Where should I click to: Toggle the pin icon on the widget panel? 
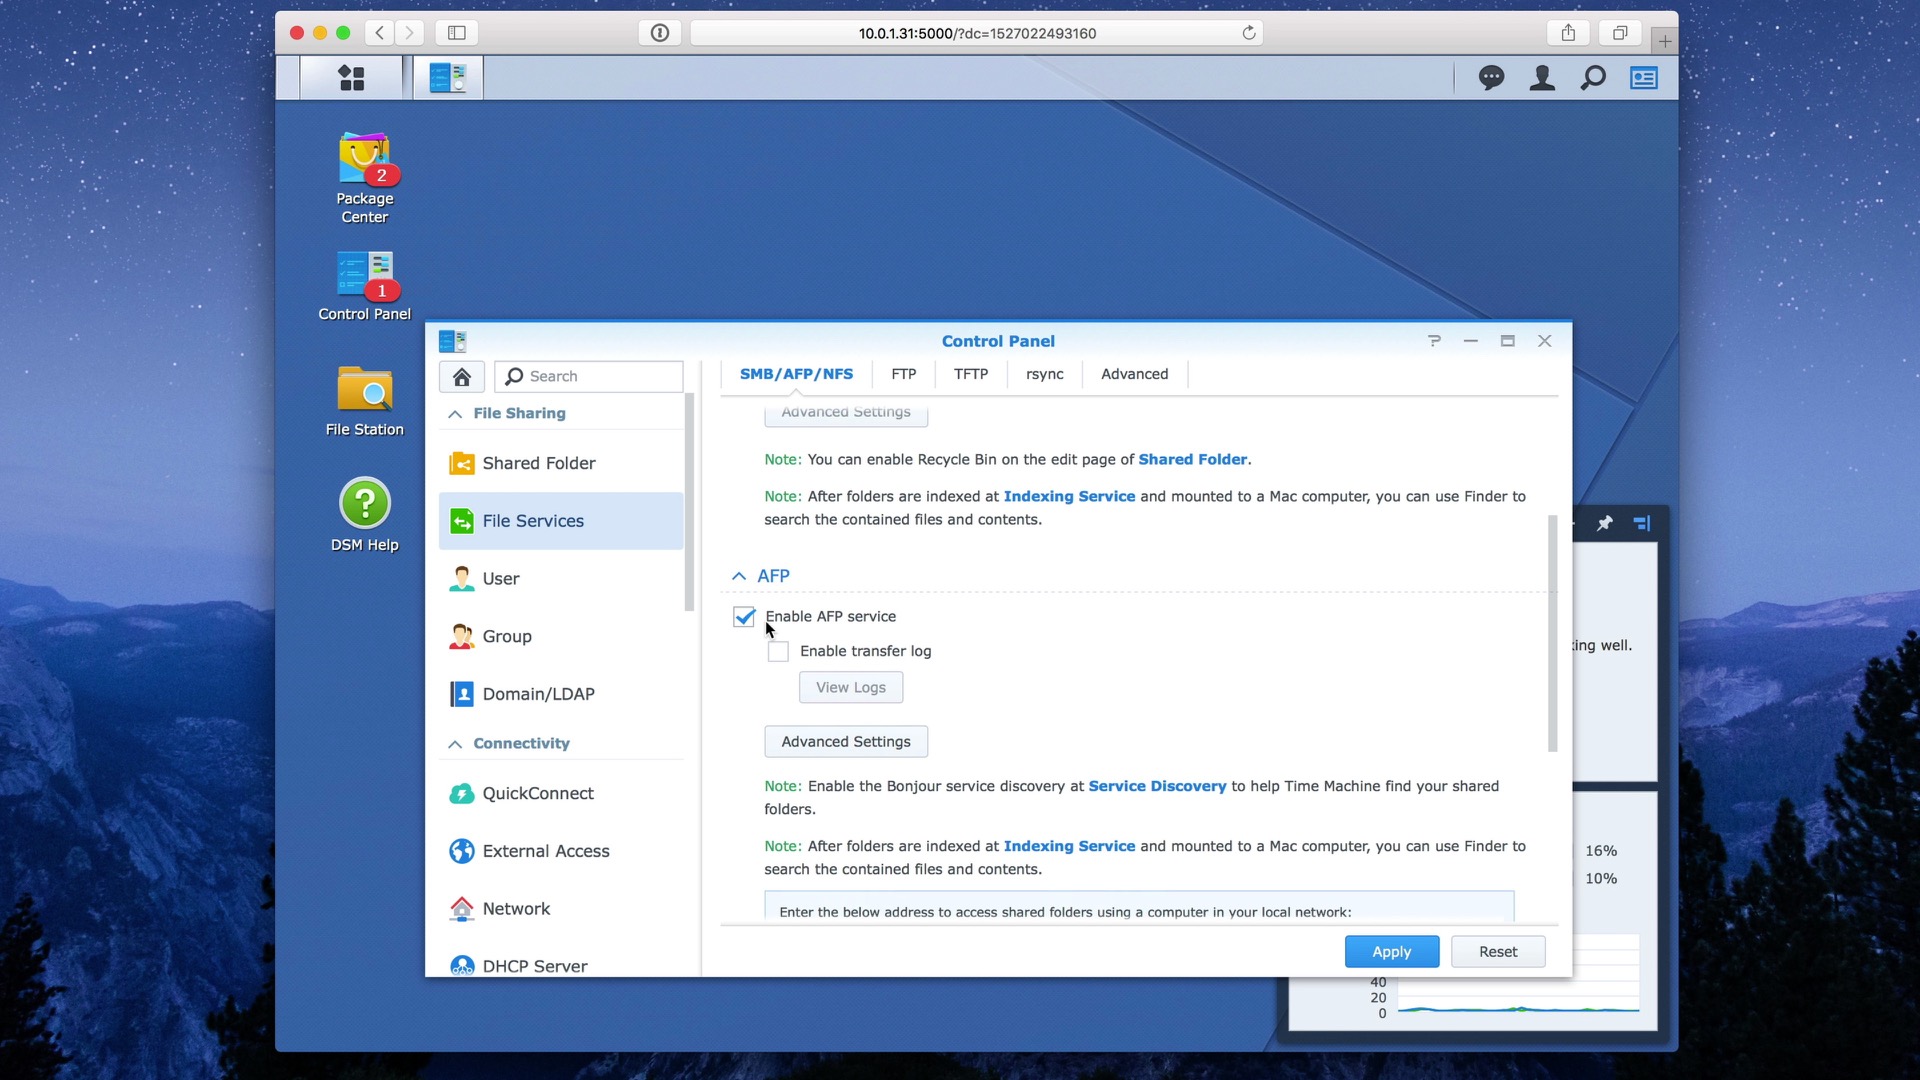1605,523
